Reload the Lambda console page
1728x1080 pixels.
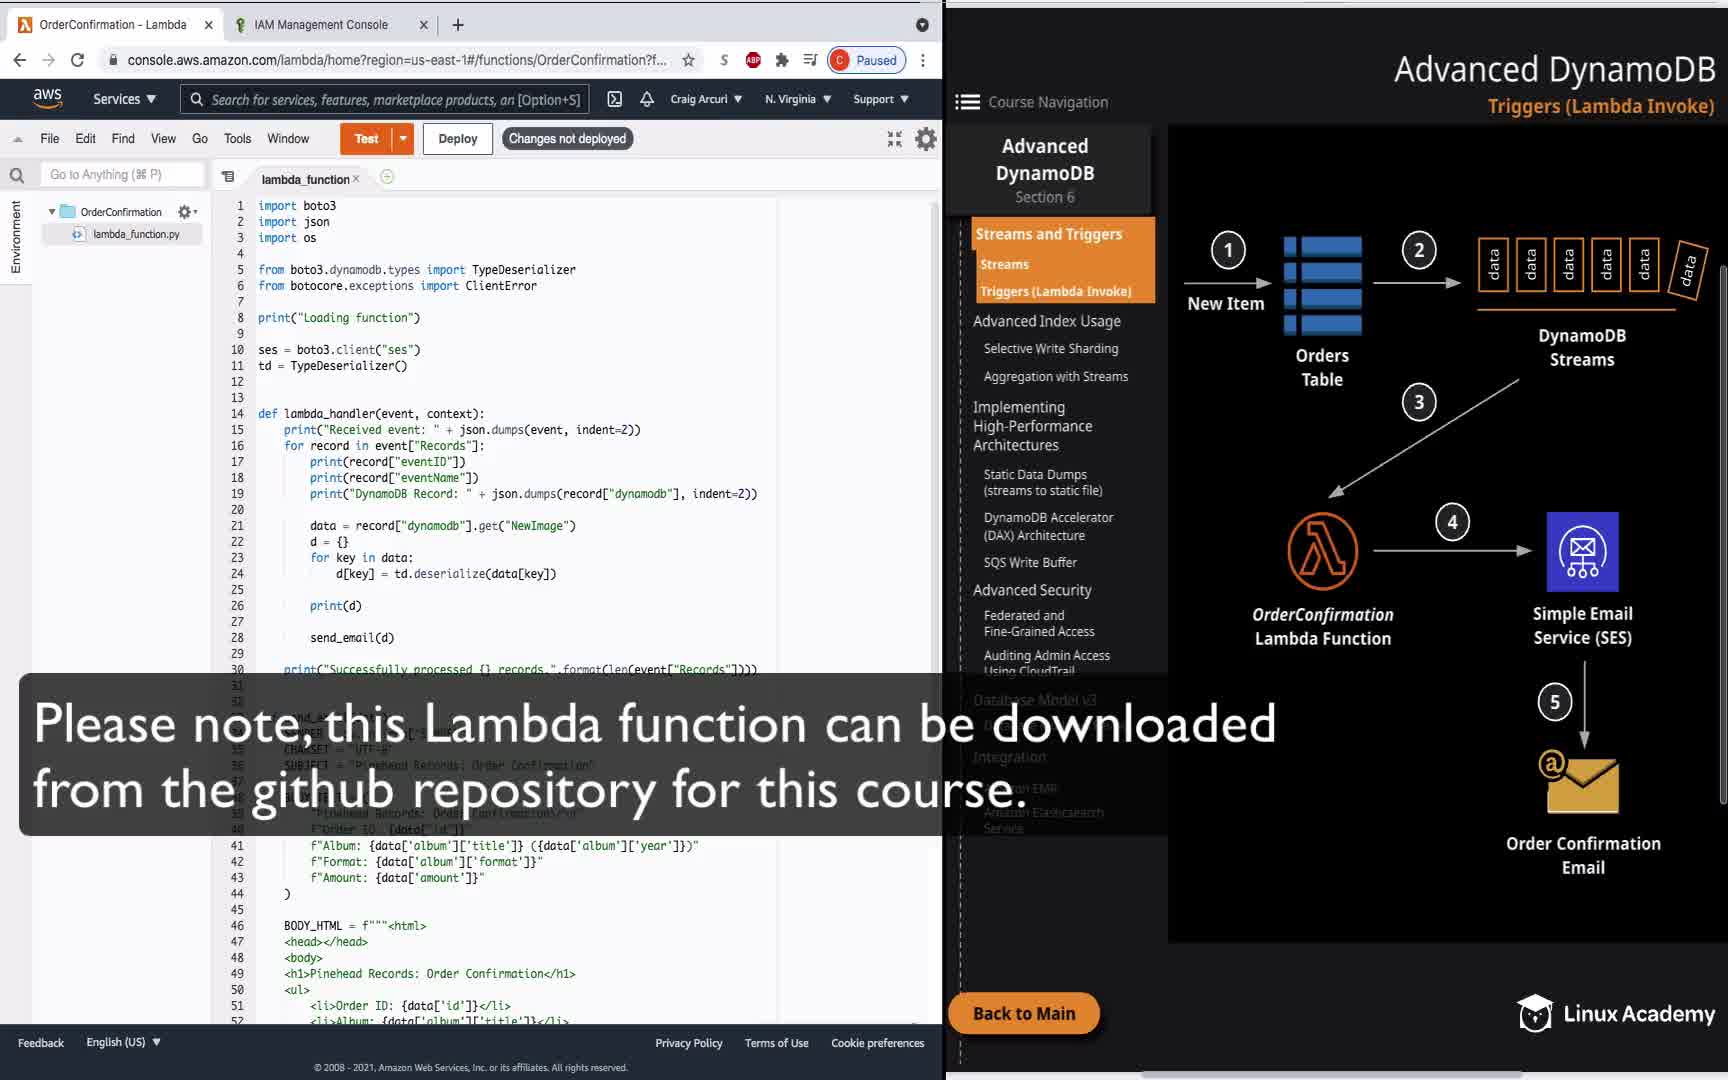coord(77,60)
